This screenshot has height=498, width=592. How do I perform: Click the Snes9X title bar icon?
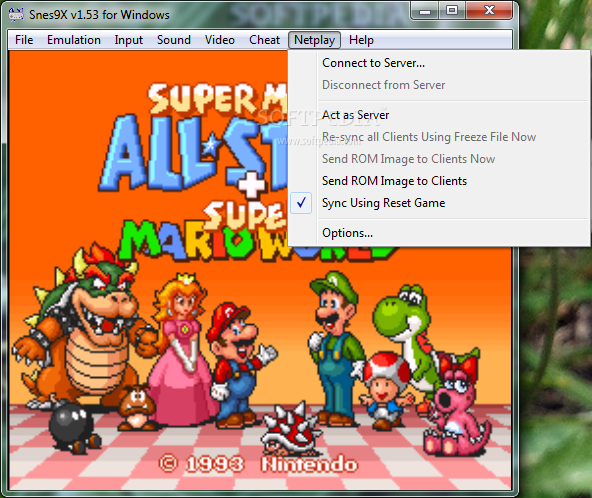[15, 14]
